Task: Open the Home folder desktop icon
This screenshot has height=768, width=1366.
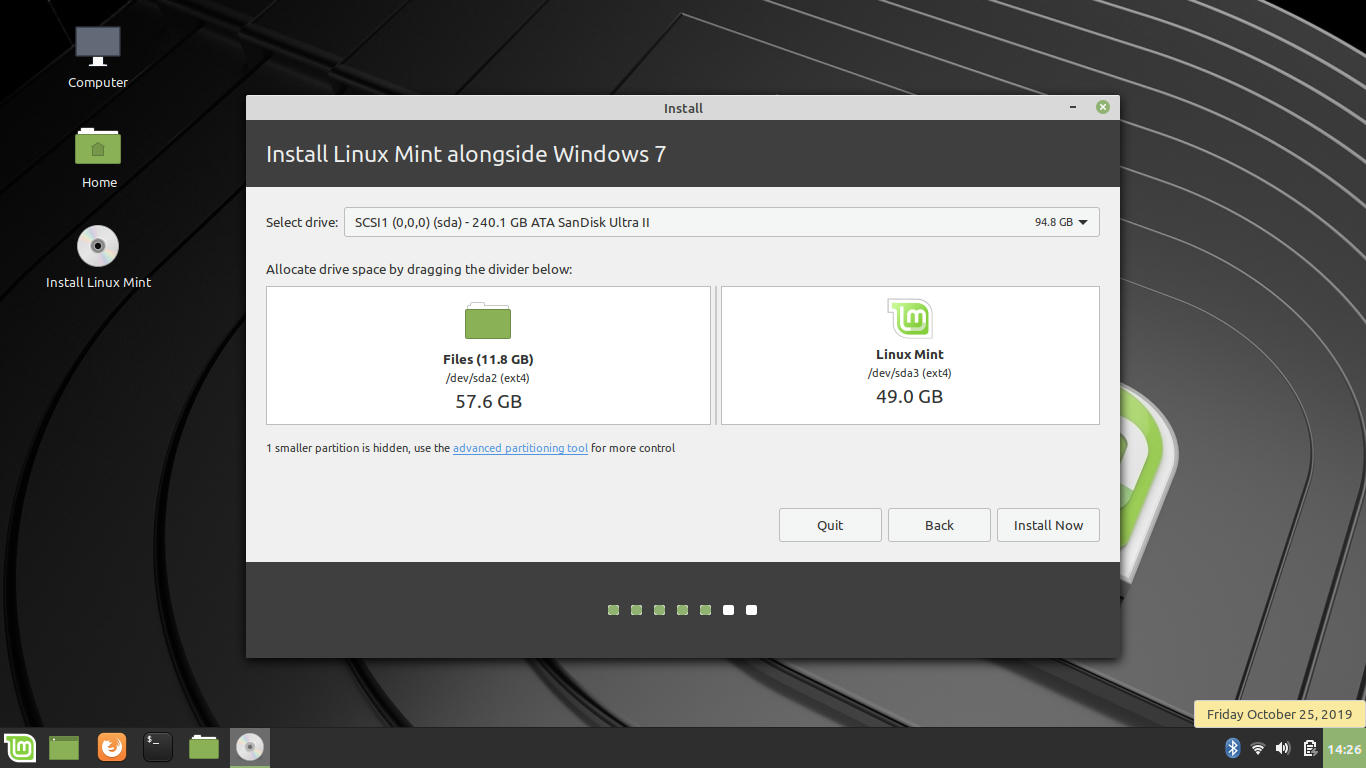Action: pos(98,146)
